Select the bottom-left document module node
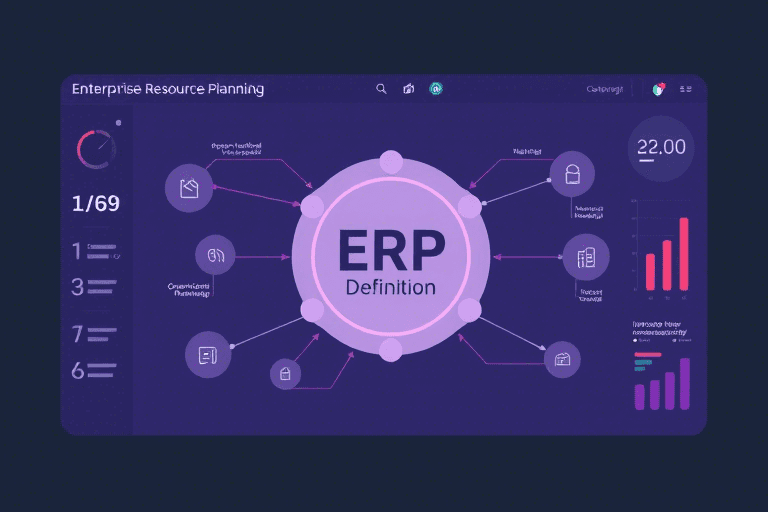This screenshot has height=512, width=768. (208, 354)
